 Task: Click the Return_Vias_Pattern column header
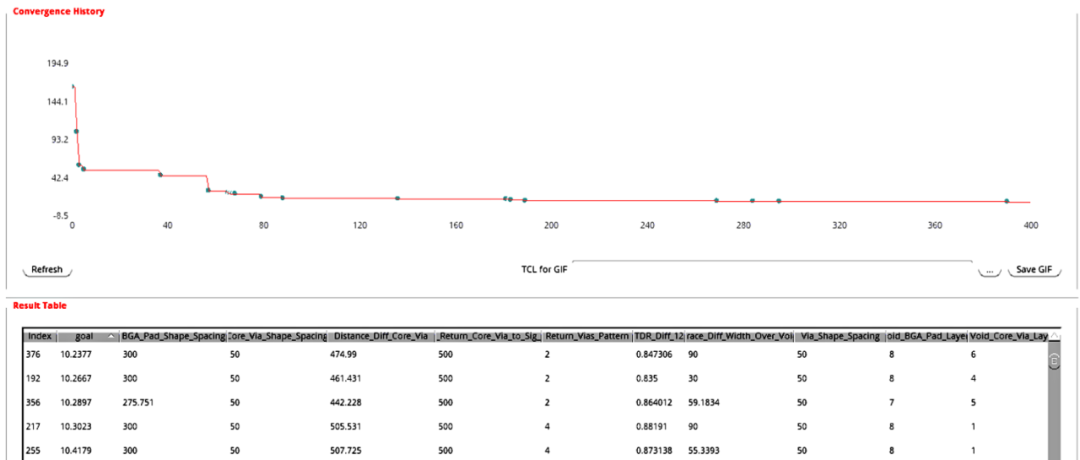click(x=586, y=336)
